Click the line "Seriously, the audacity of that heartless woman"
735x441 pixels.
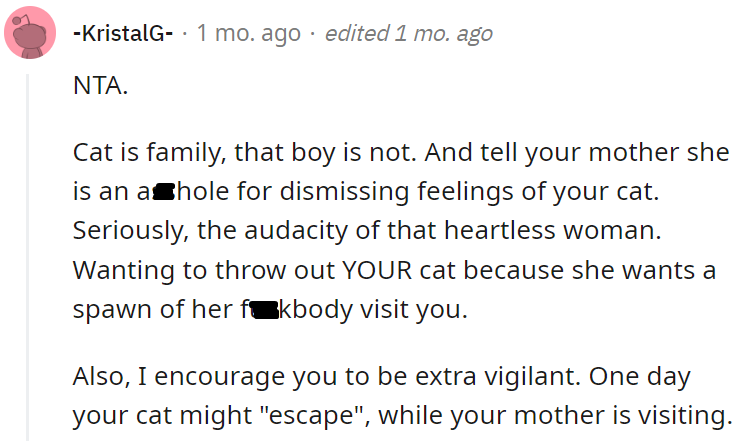tap(368, 229)
